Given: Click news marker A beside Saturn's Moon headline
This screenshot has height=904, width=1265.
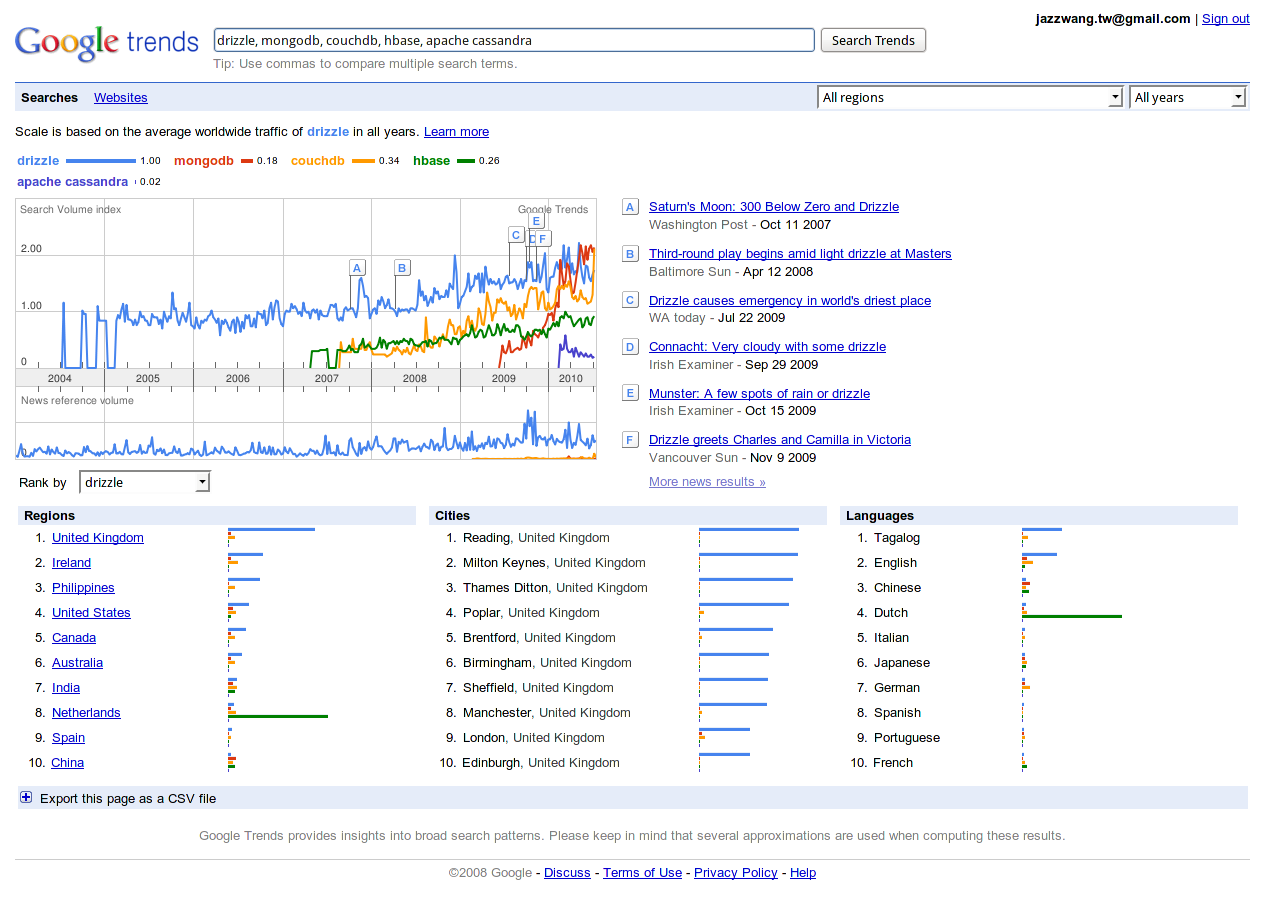Looking at the screenshot, I should point(630,207).
